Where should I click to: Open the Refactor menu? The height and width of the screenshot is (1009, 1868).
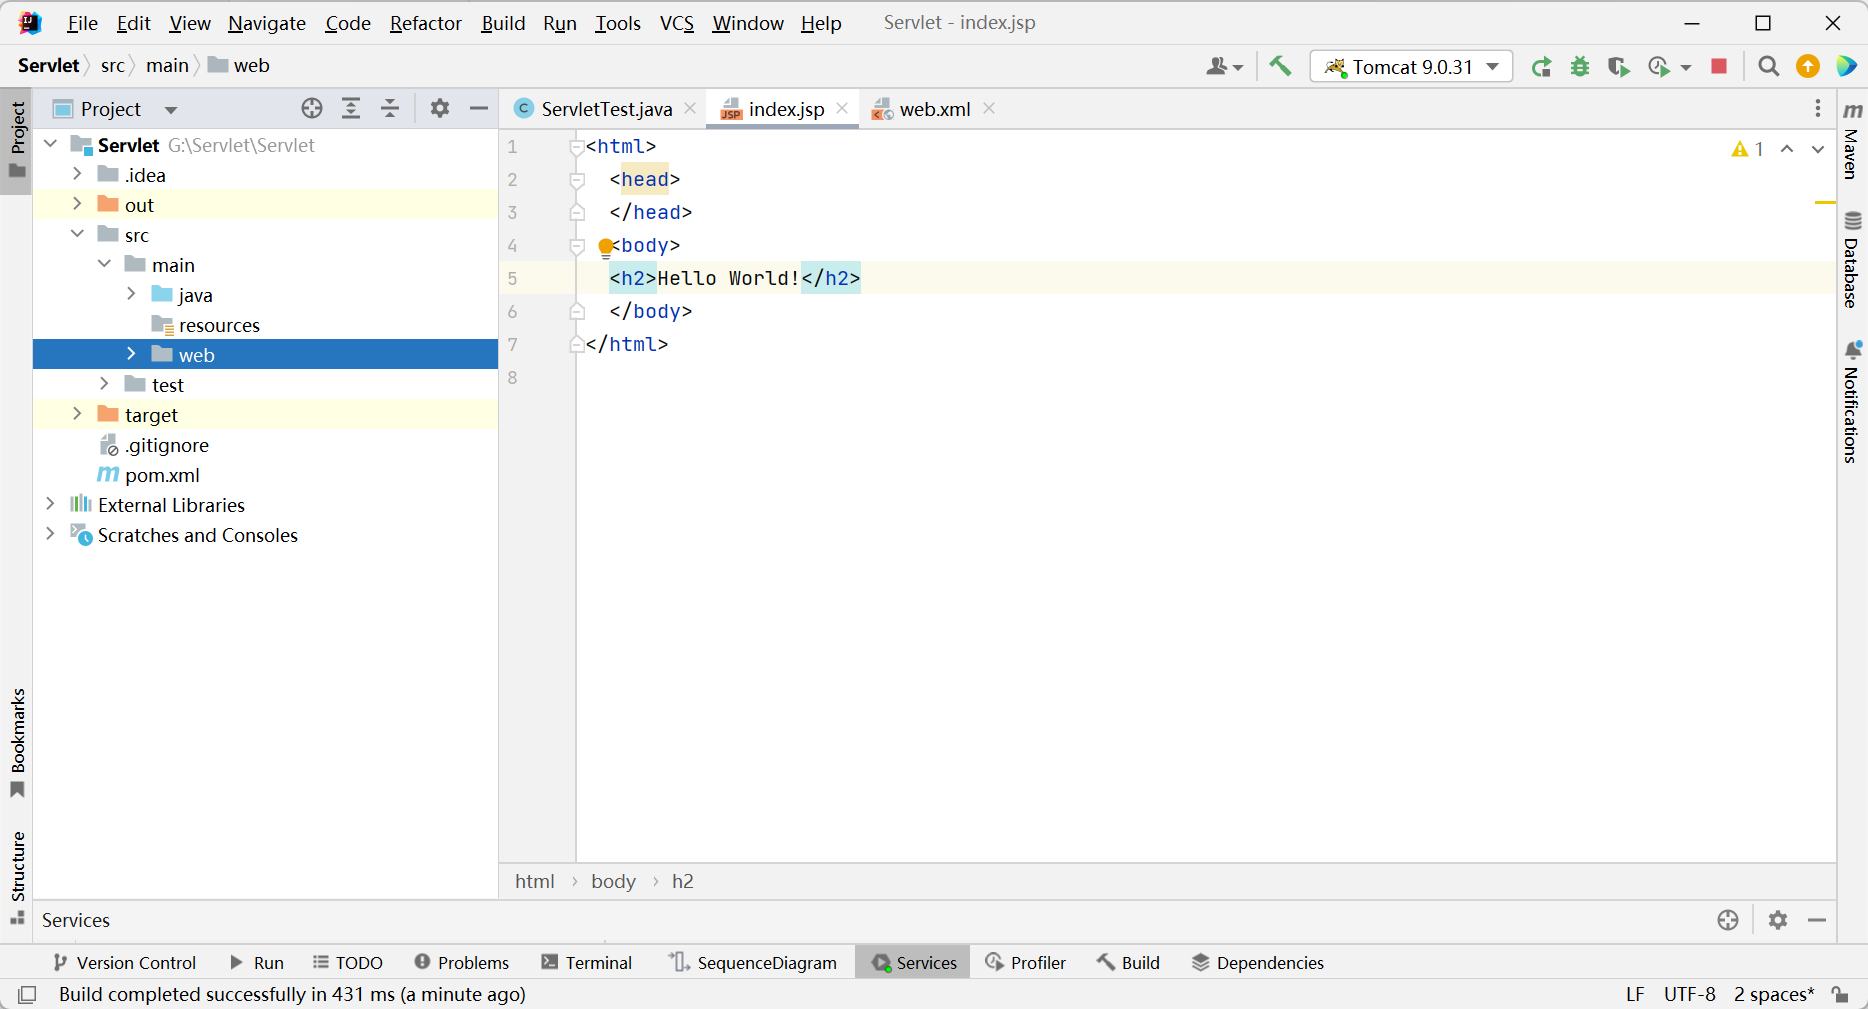point(425,23)
